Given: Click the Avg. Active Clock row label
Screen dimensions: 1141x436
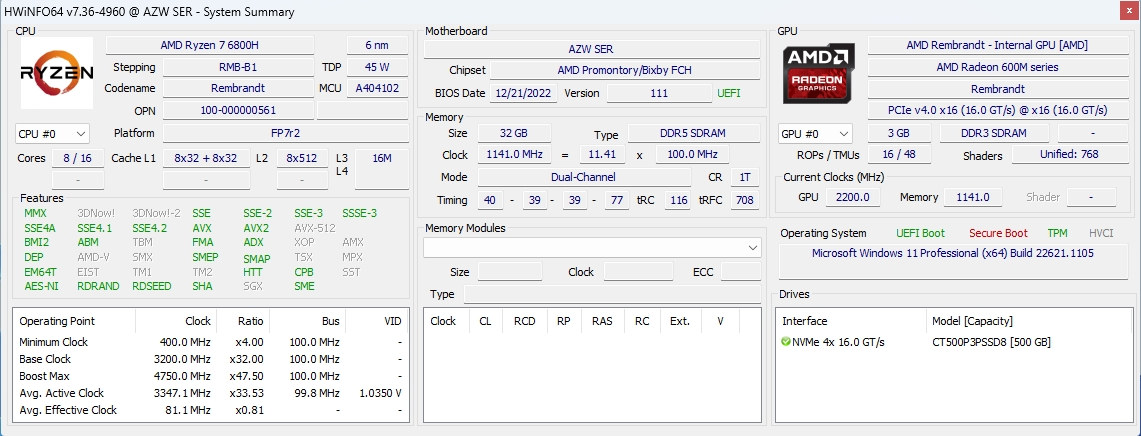Looking at the screenshot, I should 61,393.
